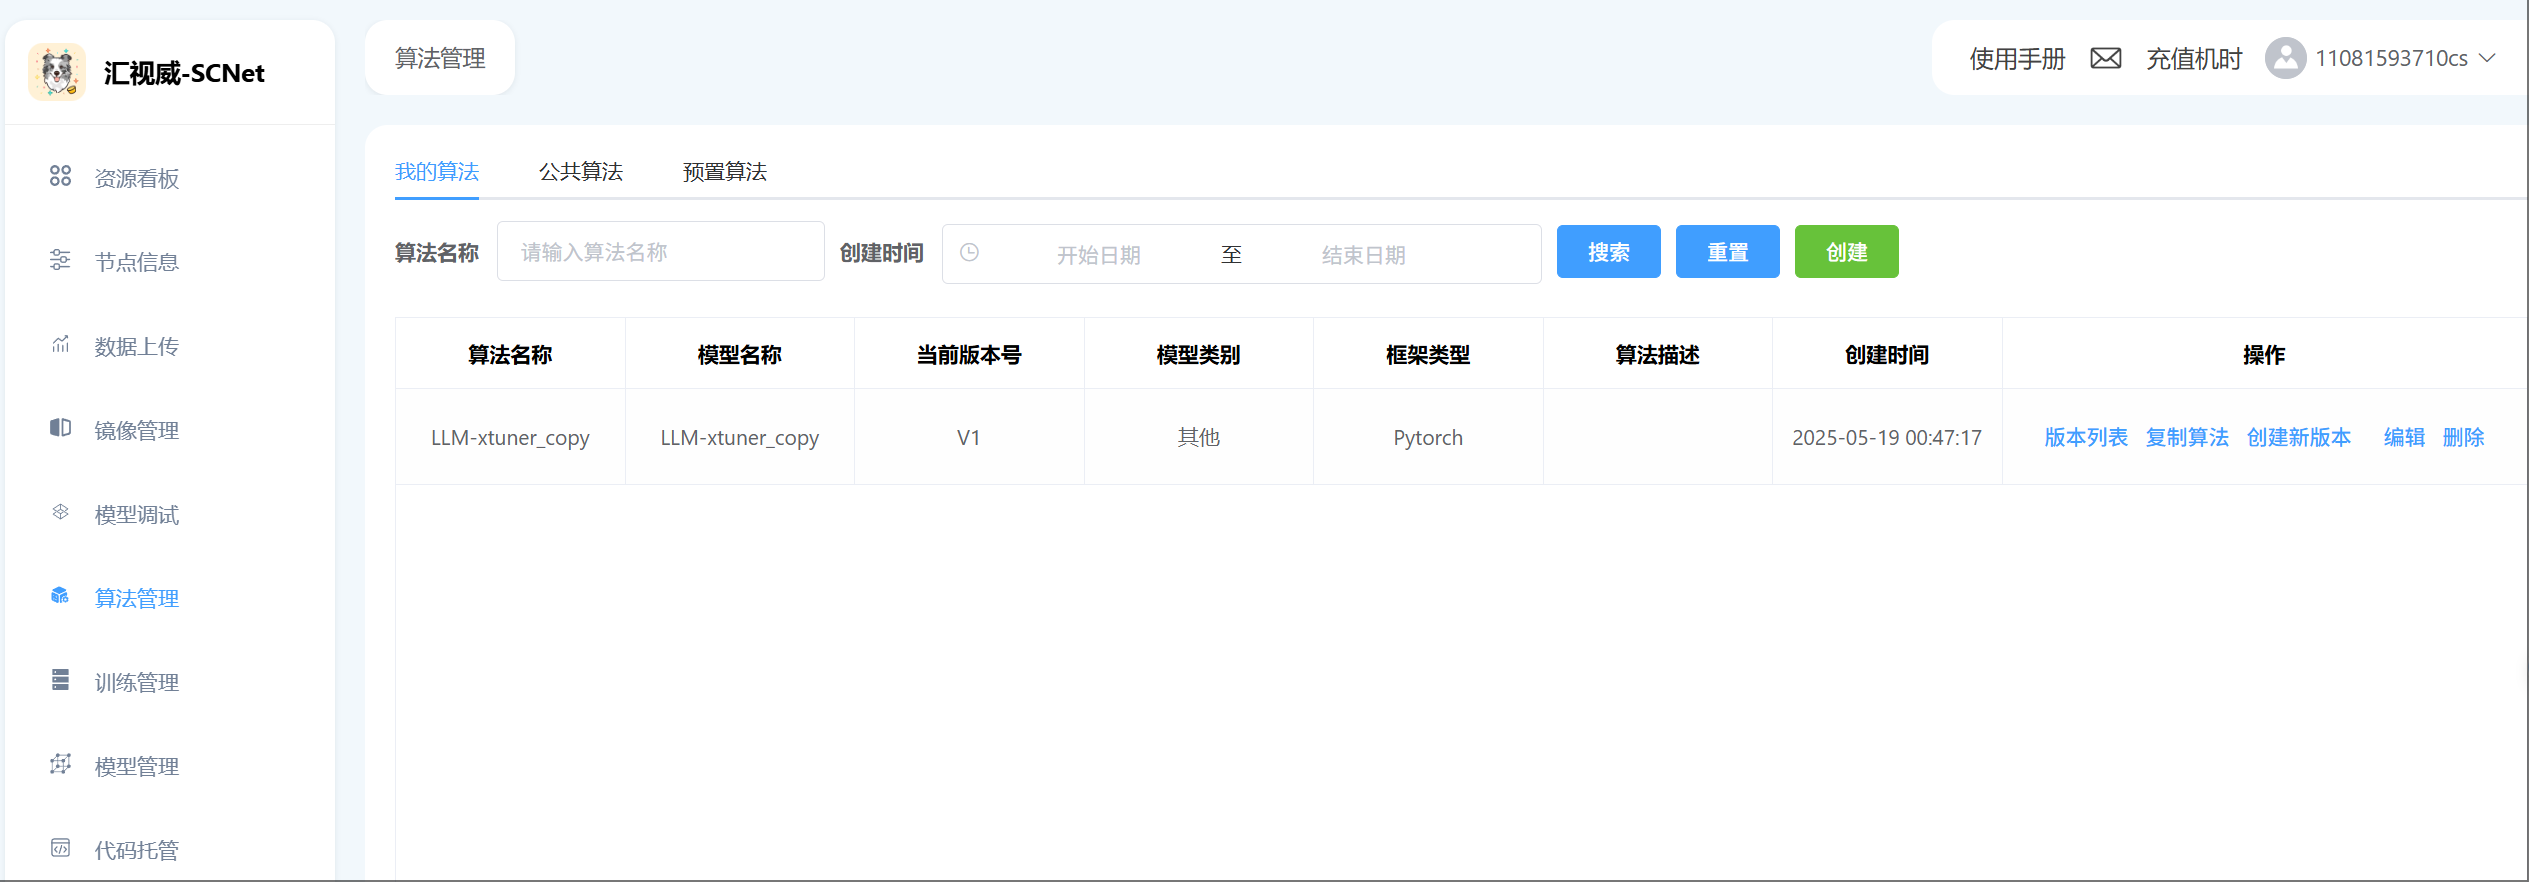Click the resource dashboard grid icon

[60, 177]
